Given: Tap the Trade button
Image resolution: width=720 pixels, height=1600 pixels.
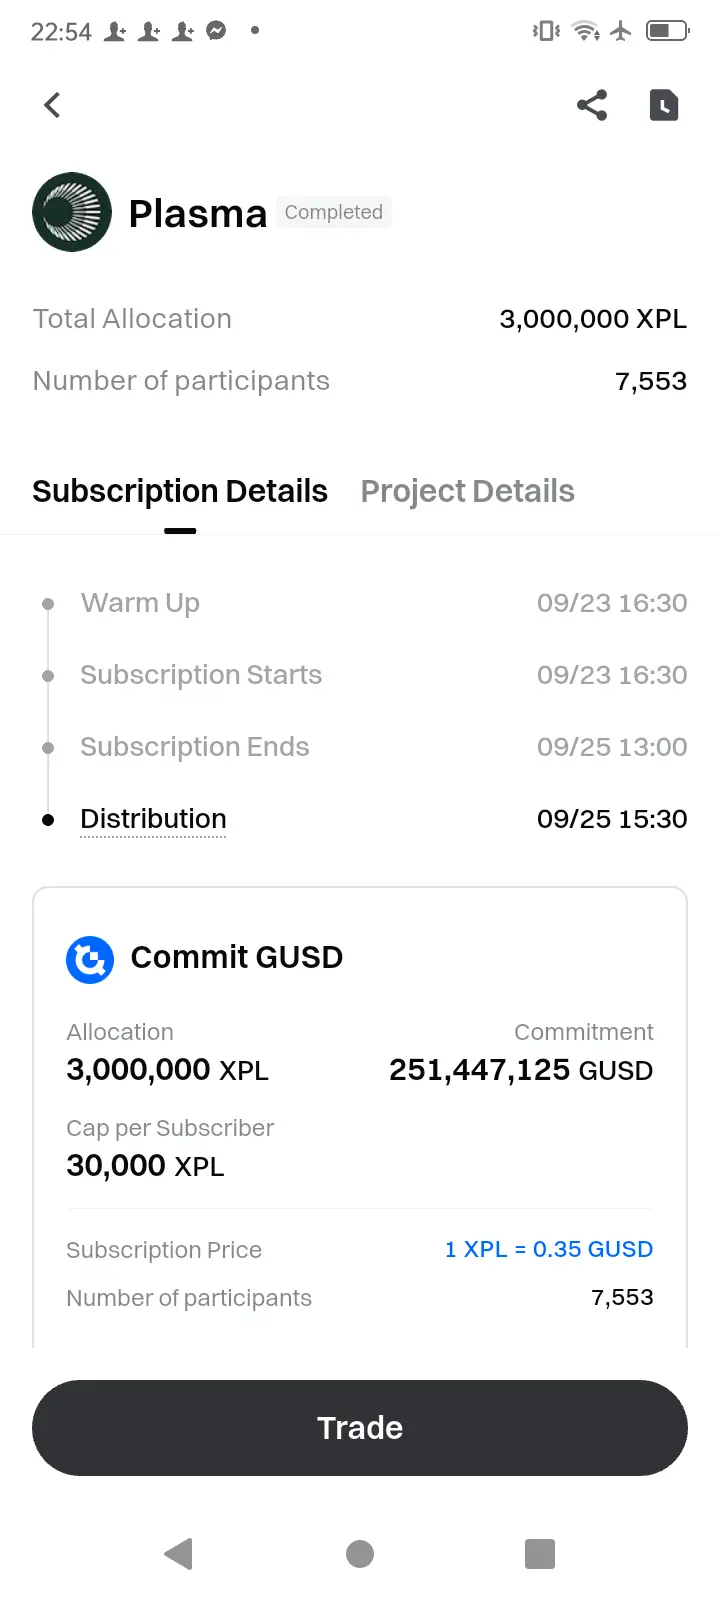Looking at the screenshot, I should pyautogui.click(x=360, y=1428).
